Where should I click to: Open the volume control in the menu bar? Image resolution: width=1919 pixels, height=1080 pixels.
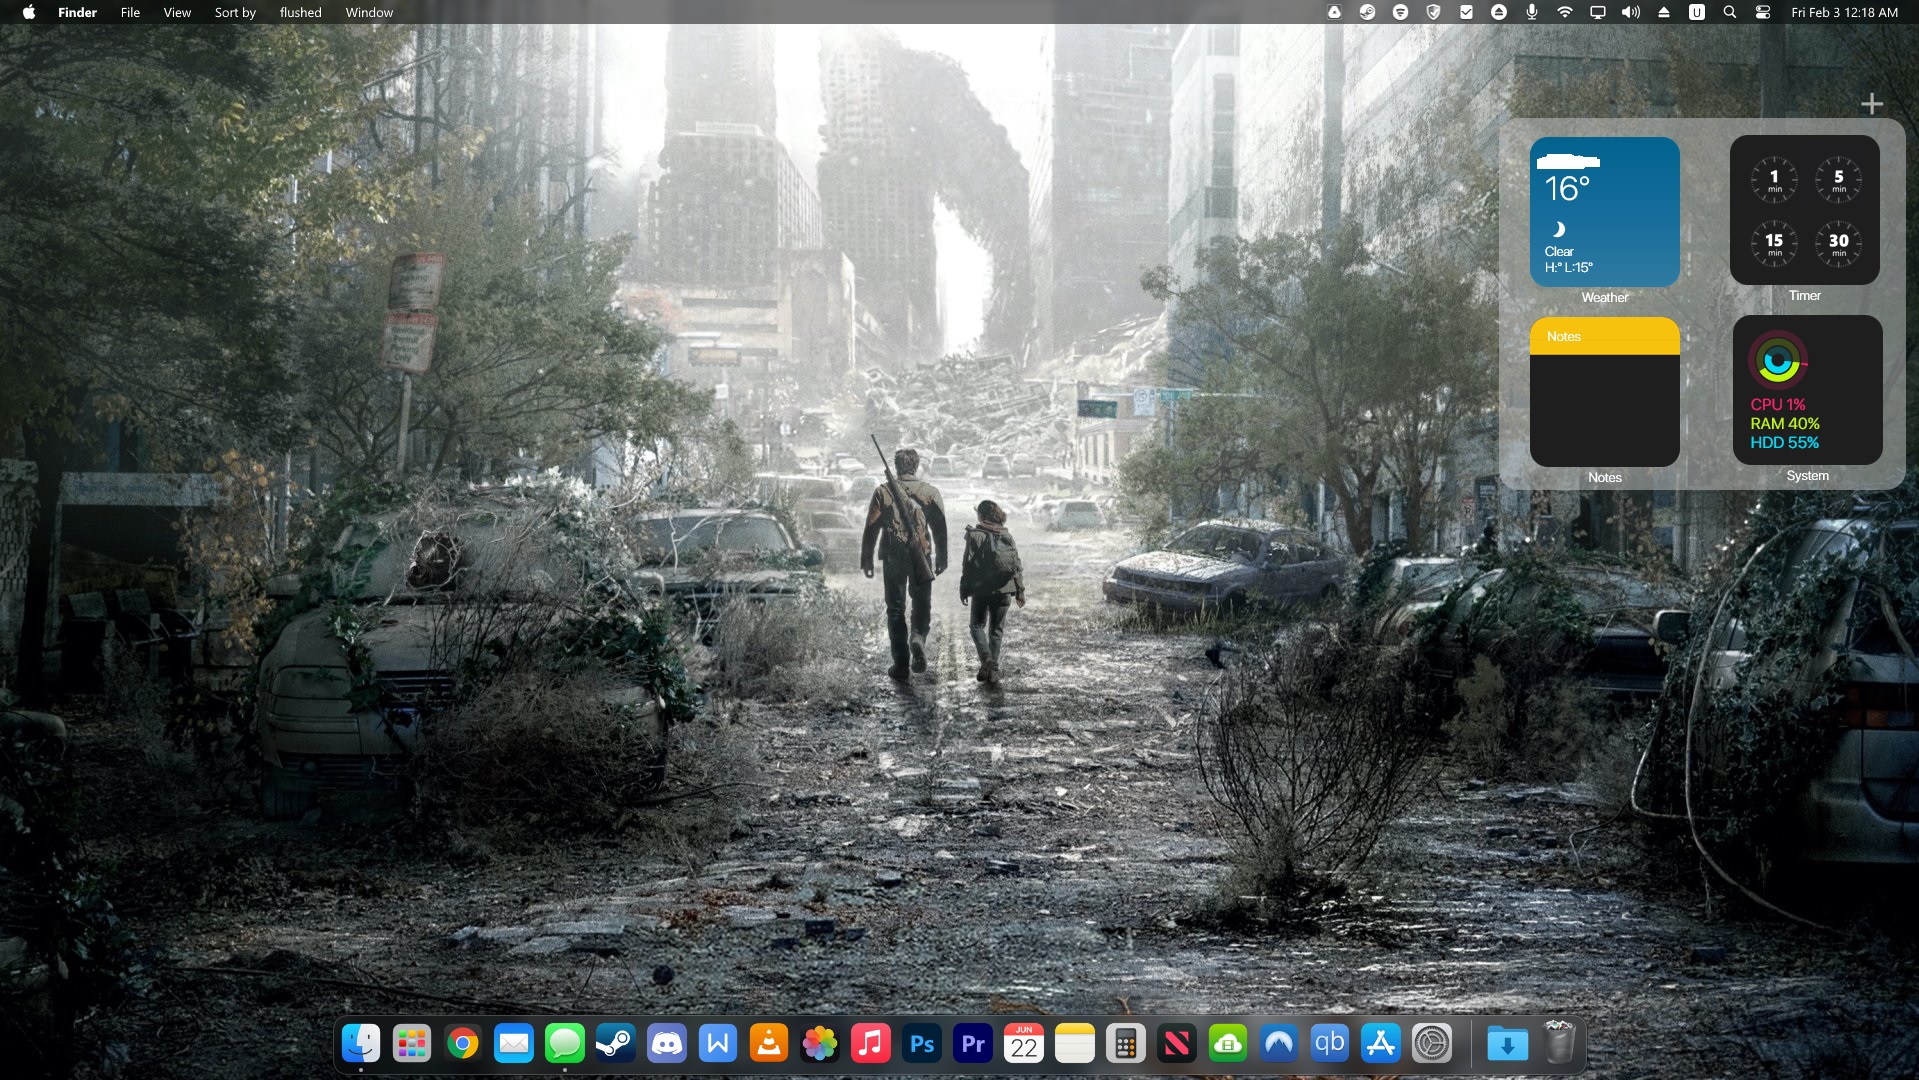[x=1631, y=12]
